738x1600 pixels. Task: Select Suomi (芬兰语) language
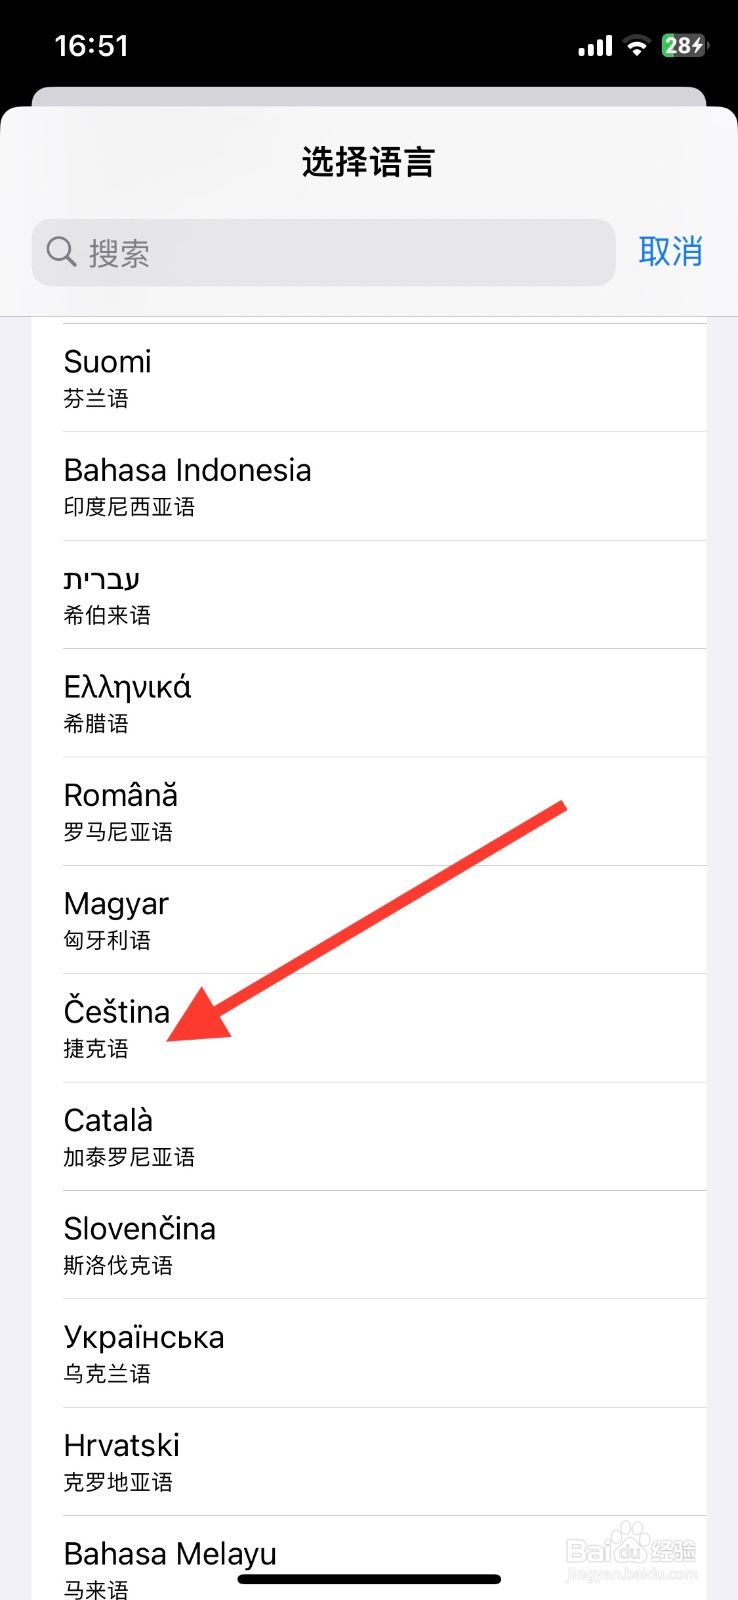pyautogui.click(x=368, y=378)
